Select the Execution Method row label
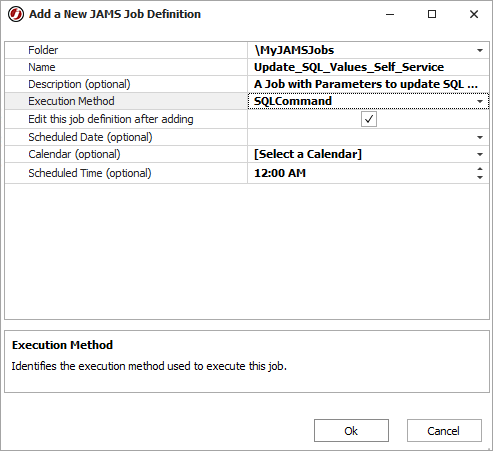Screen dimensions: 493x451 point(71,101)
